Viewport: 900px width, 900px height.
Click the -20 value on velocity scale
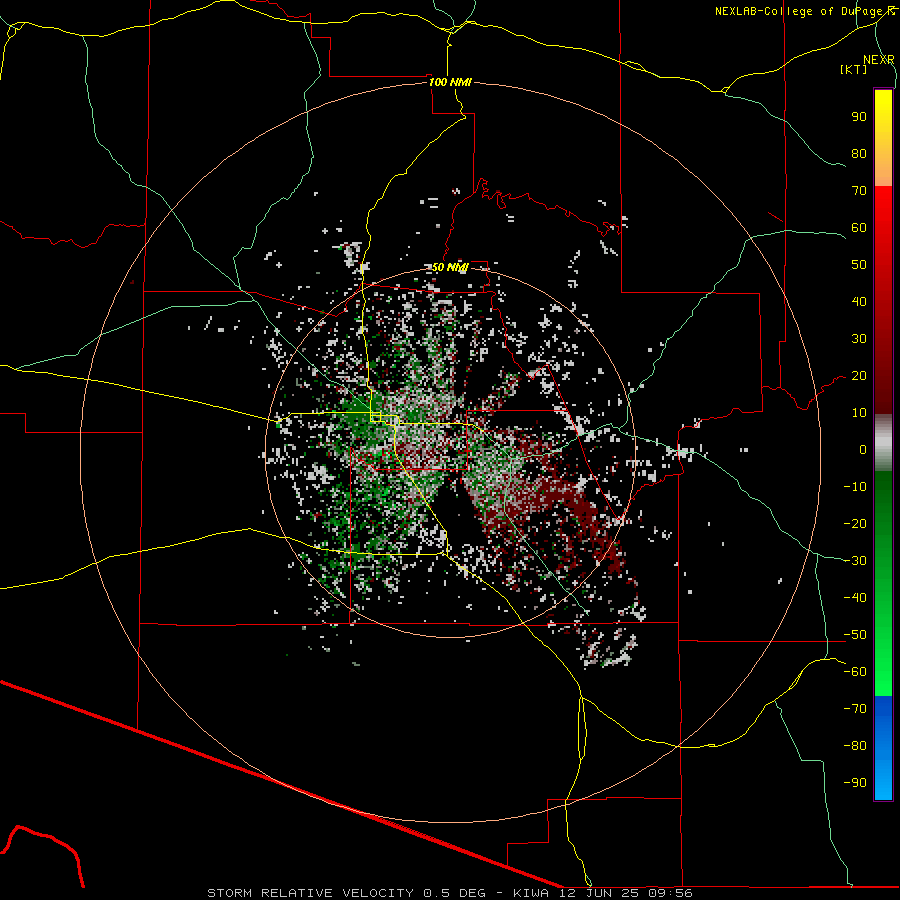click(855, 523)
